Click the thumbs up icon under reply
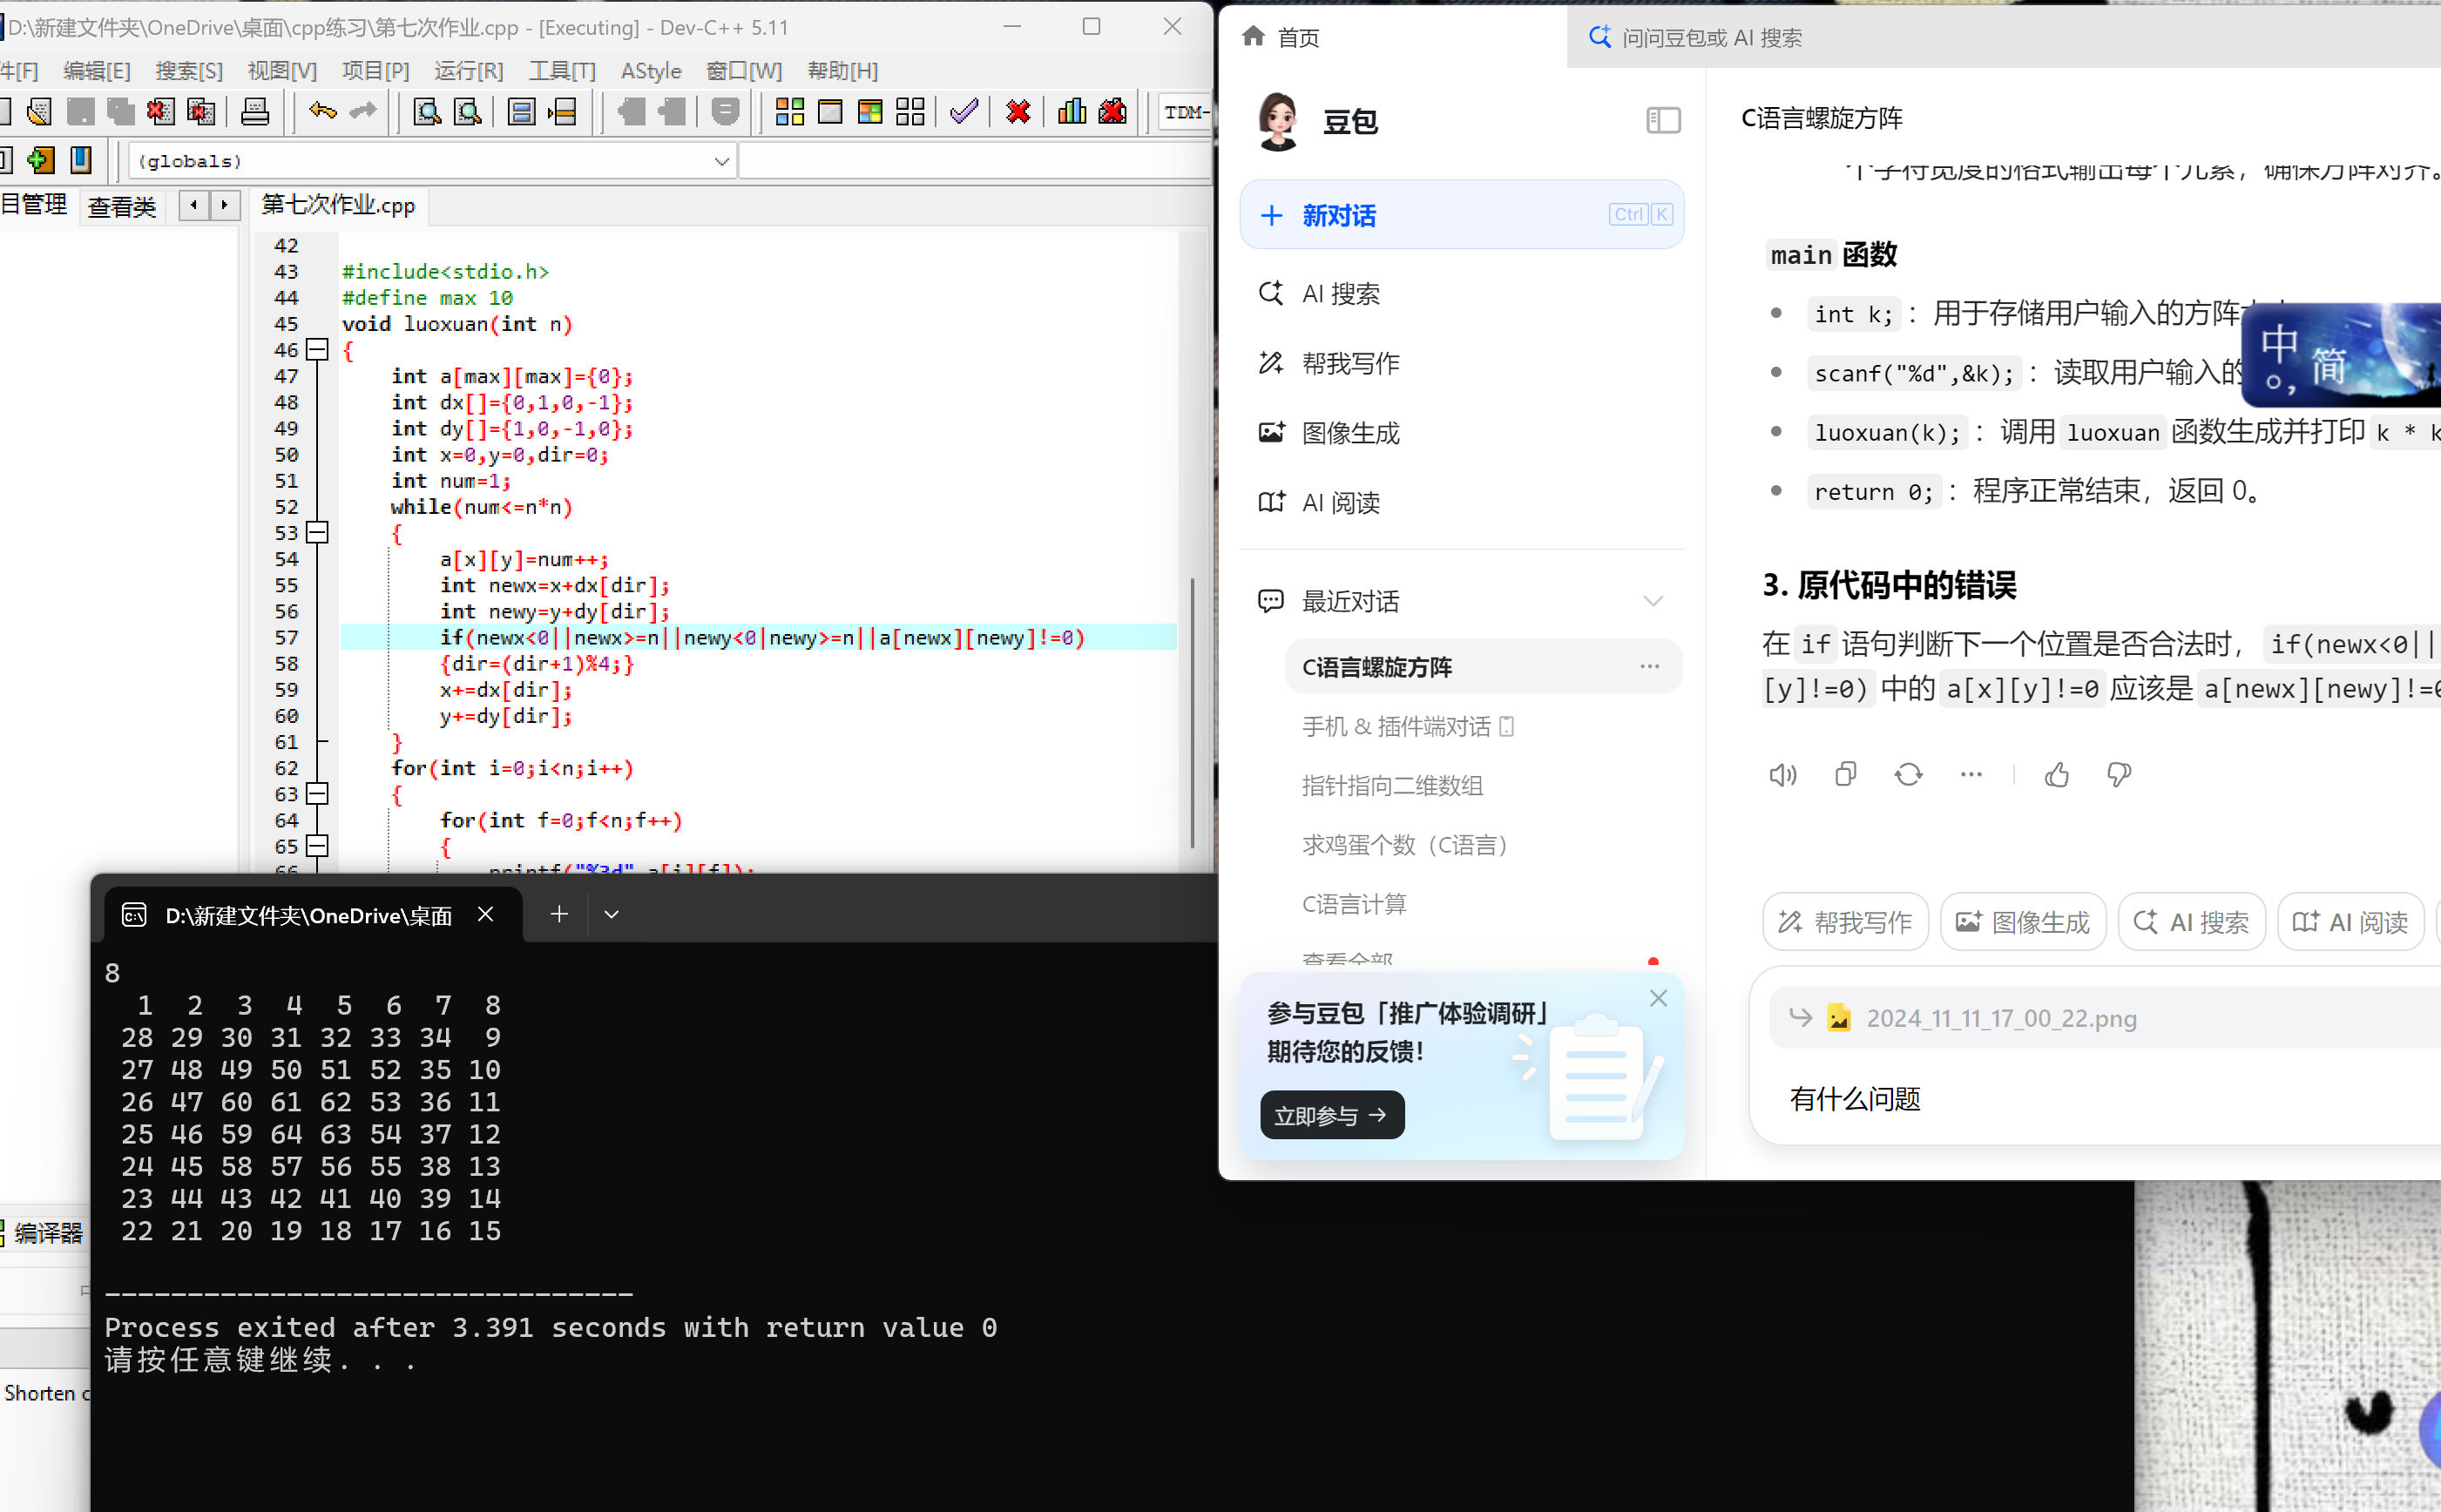The width and height of the screenshot is (2441, 1512). coord(2056,774)
